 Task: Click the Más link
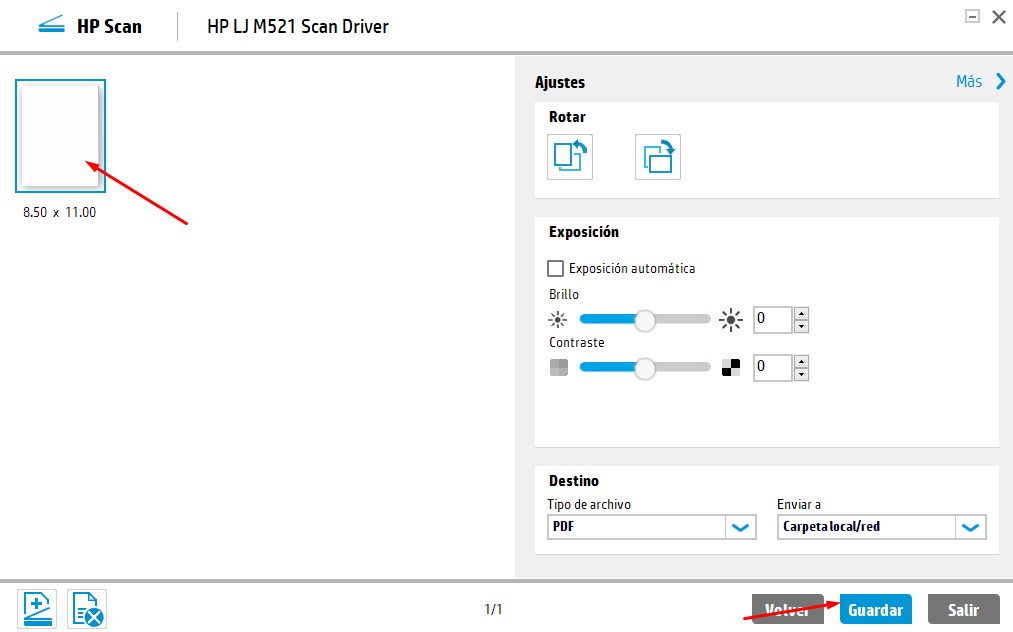tap(969, 81)
